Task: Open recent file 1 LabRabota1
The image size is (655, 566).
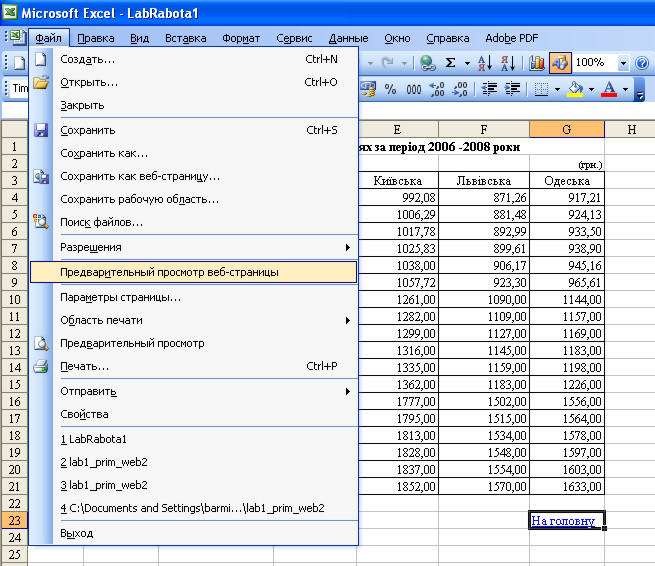Action: [194, 439]
